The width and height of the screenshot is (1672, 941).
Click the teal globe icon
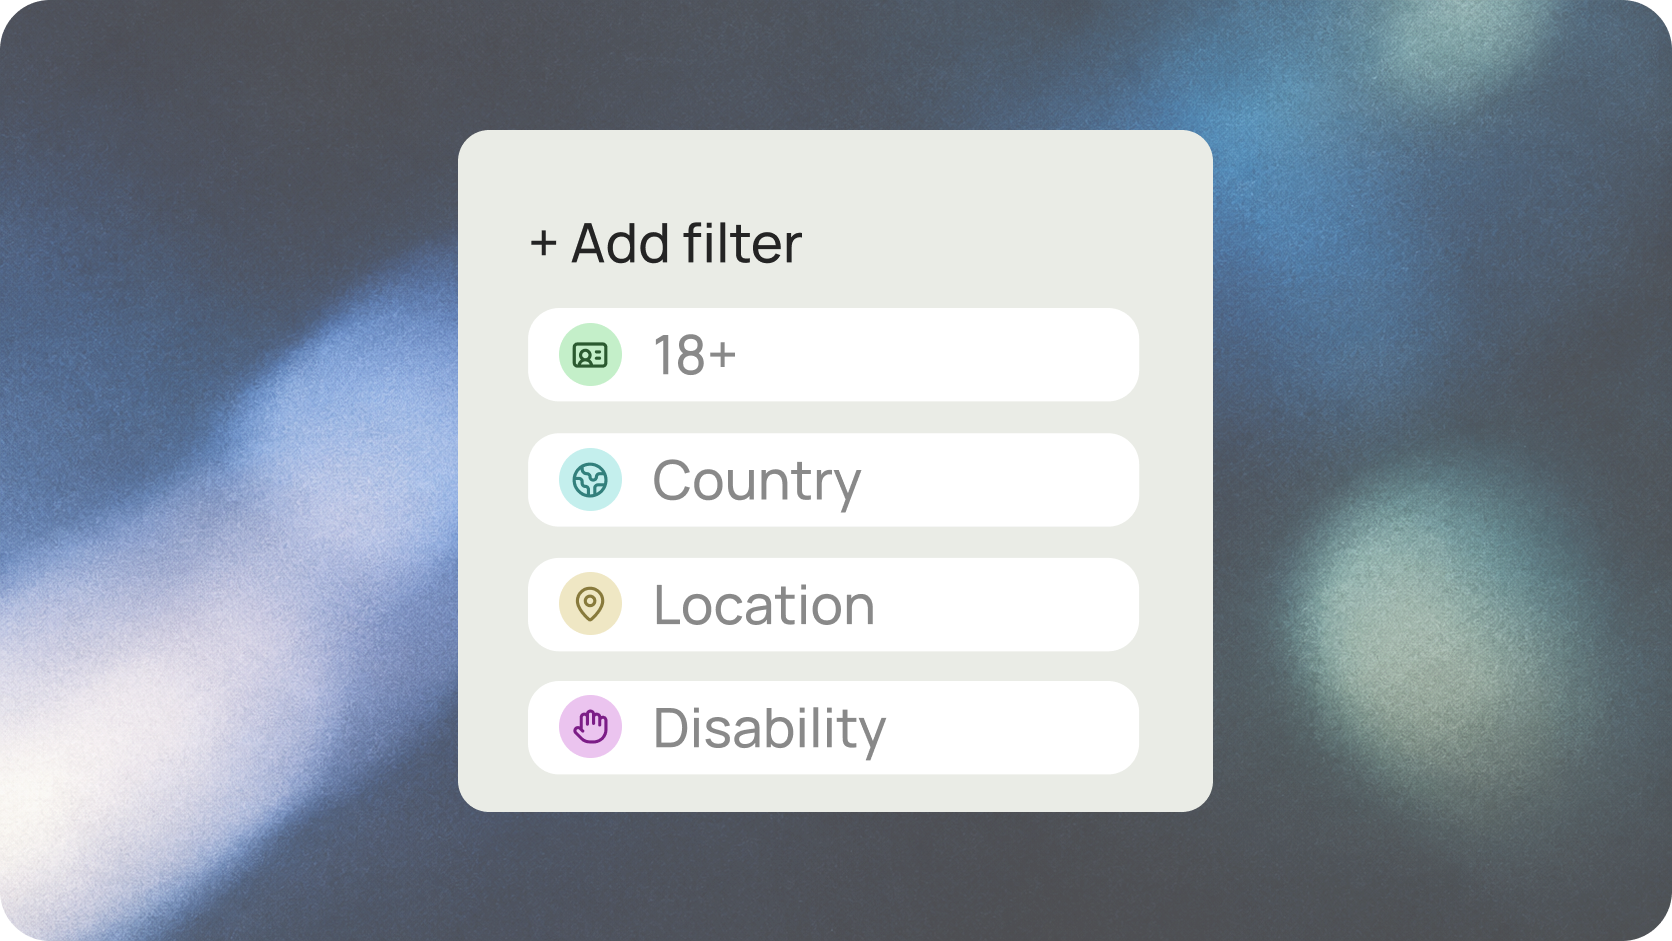point(590,480)
